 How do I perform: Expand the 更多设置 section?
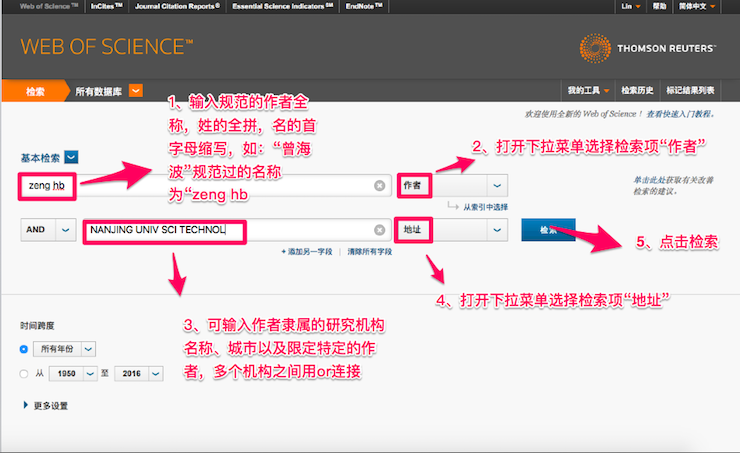(x=46, y=406)
